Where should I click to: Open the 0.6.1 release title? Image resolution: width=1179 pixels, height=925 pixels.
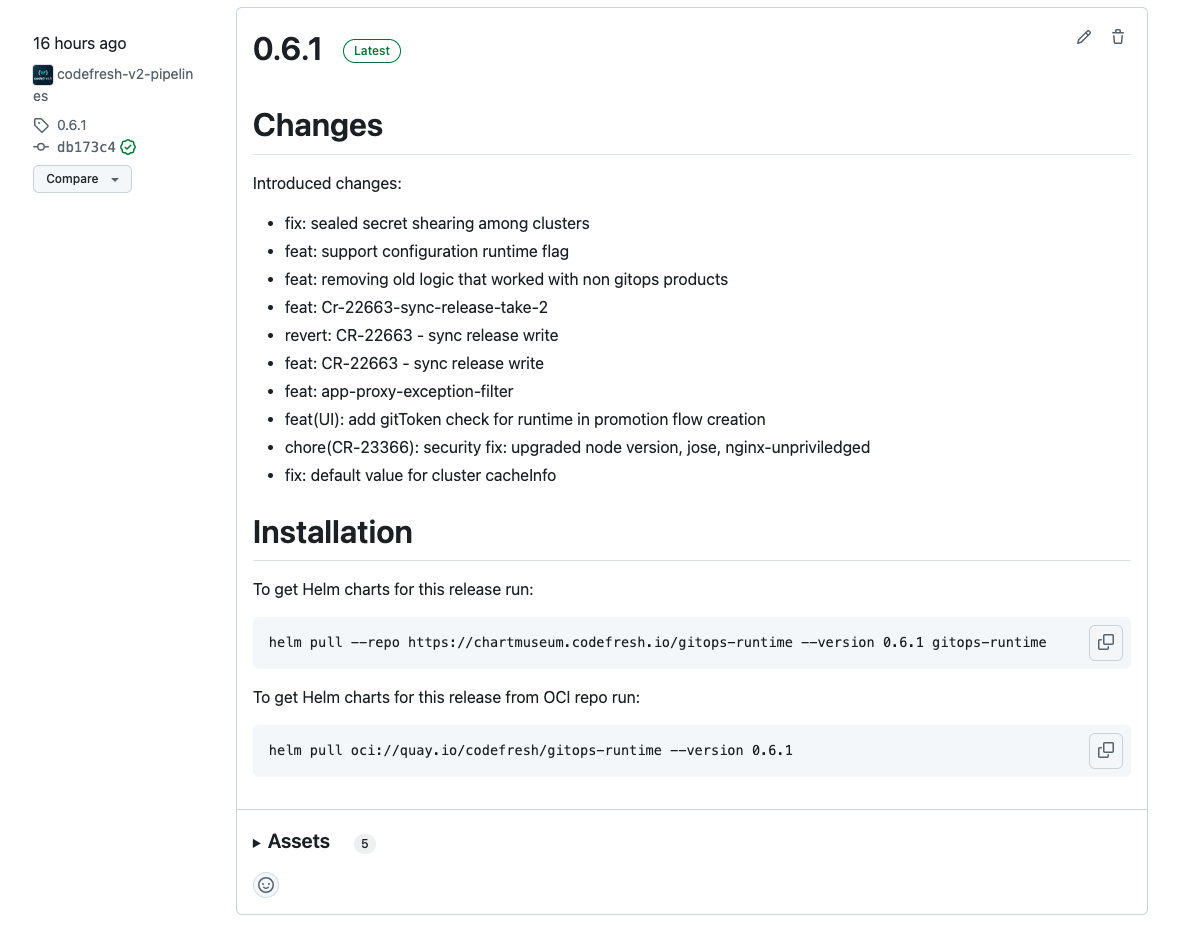pyautogui.click(x=288, y=49)
